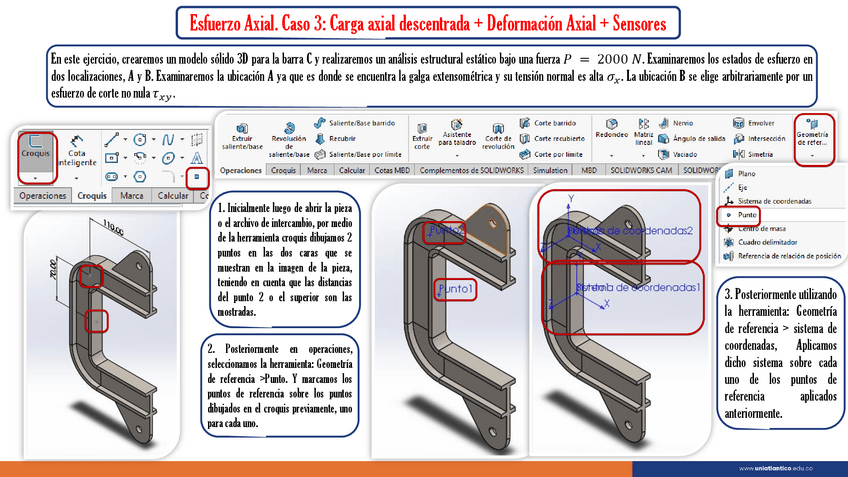
Task: Open the Line tool dropdown arrow
Action: tap(125, 140)
